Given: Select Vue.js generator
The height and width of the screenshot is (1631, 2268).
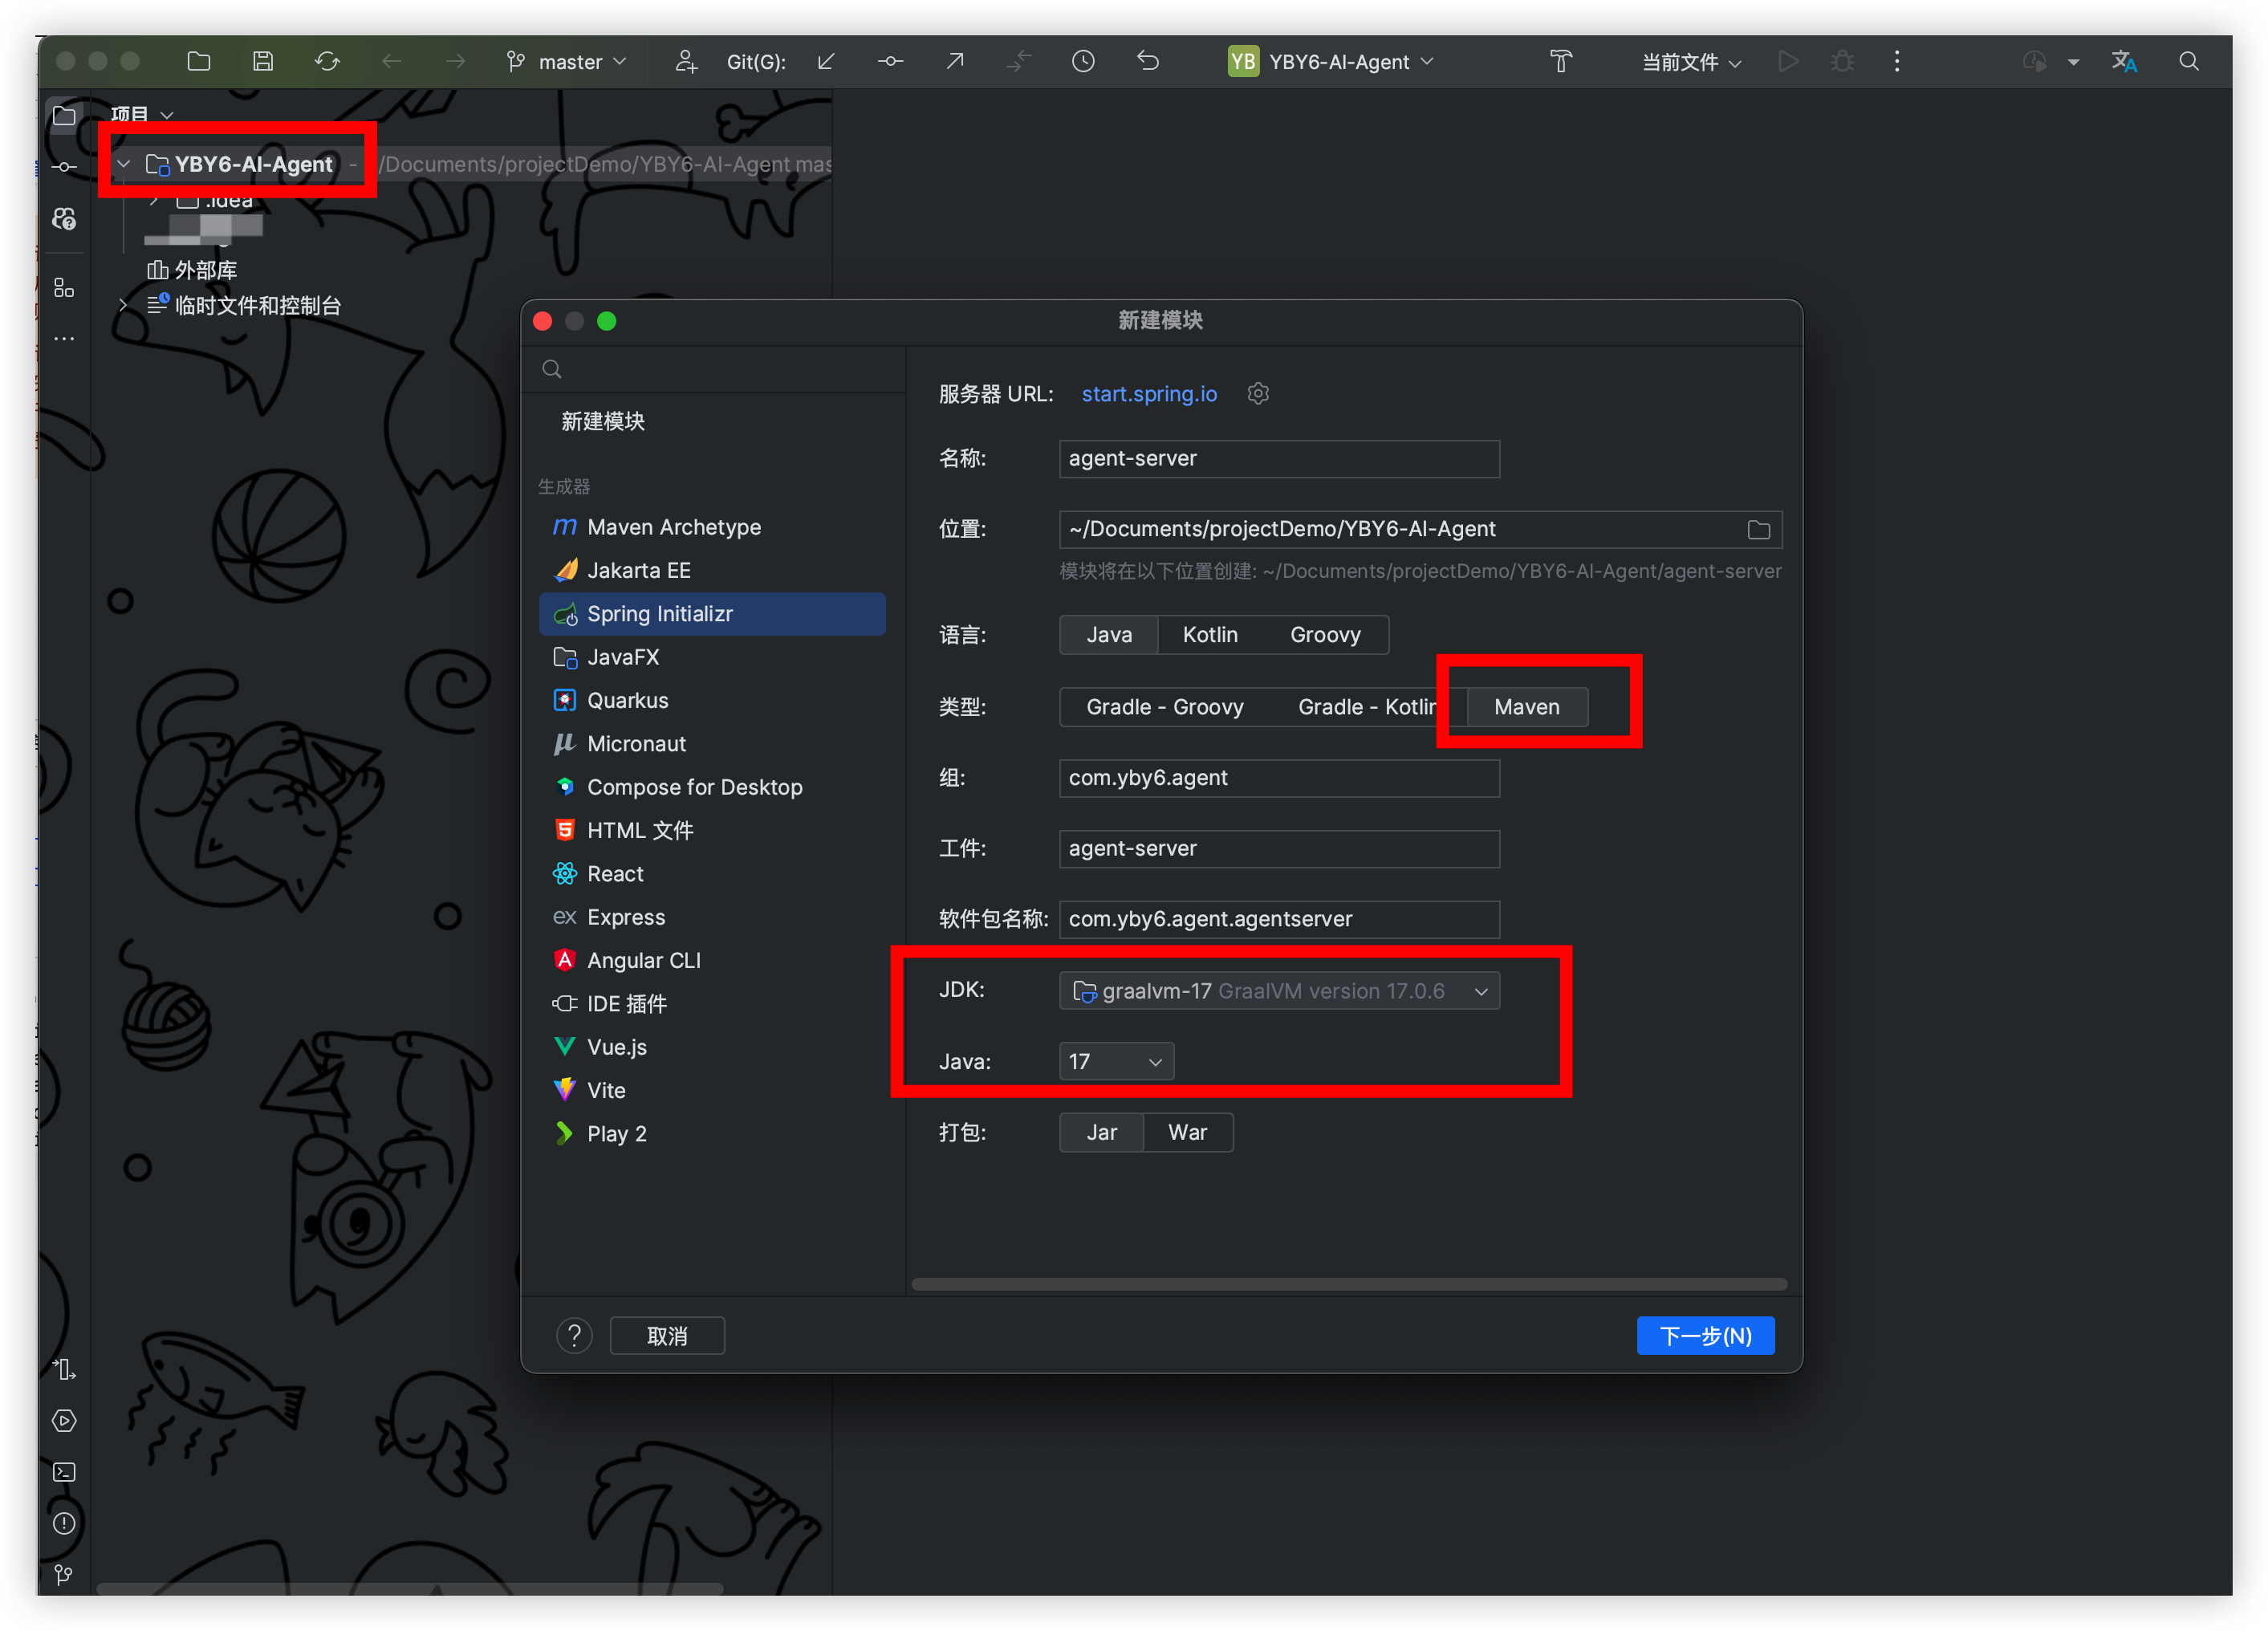Looking at the screenshot, I should [712, 1046].
